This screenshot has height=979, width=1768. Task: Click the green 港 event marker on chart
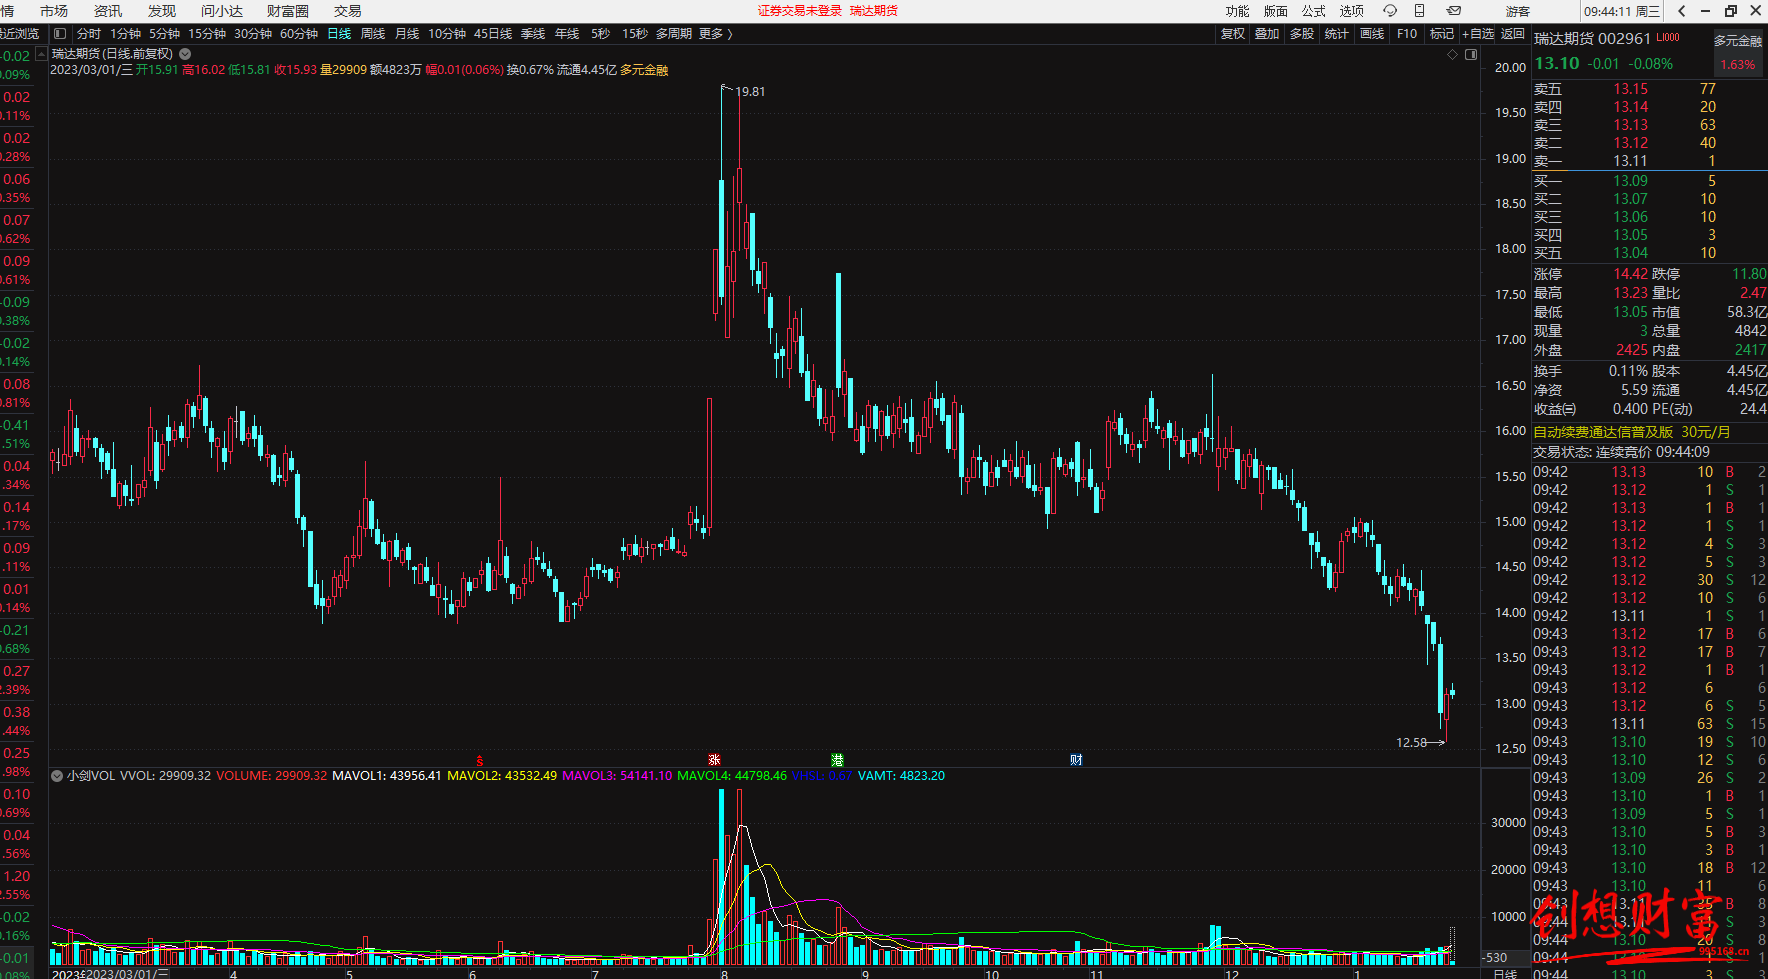pos(838,760)
